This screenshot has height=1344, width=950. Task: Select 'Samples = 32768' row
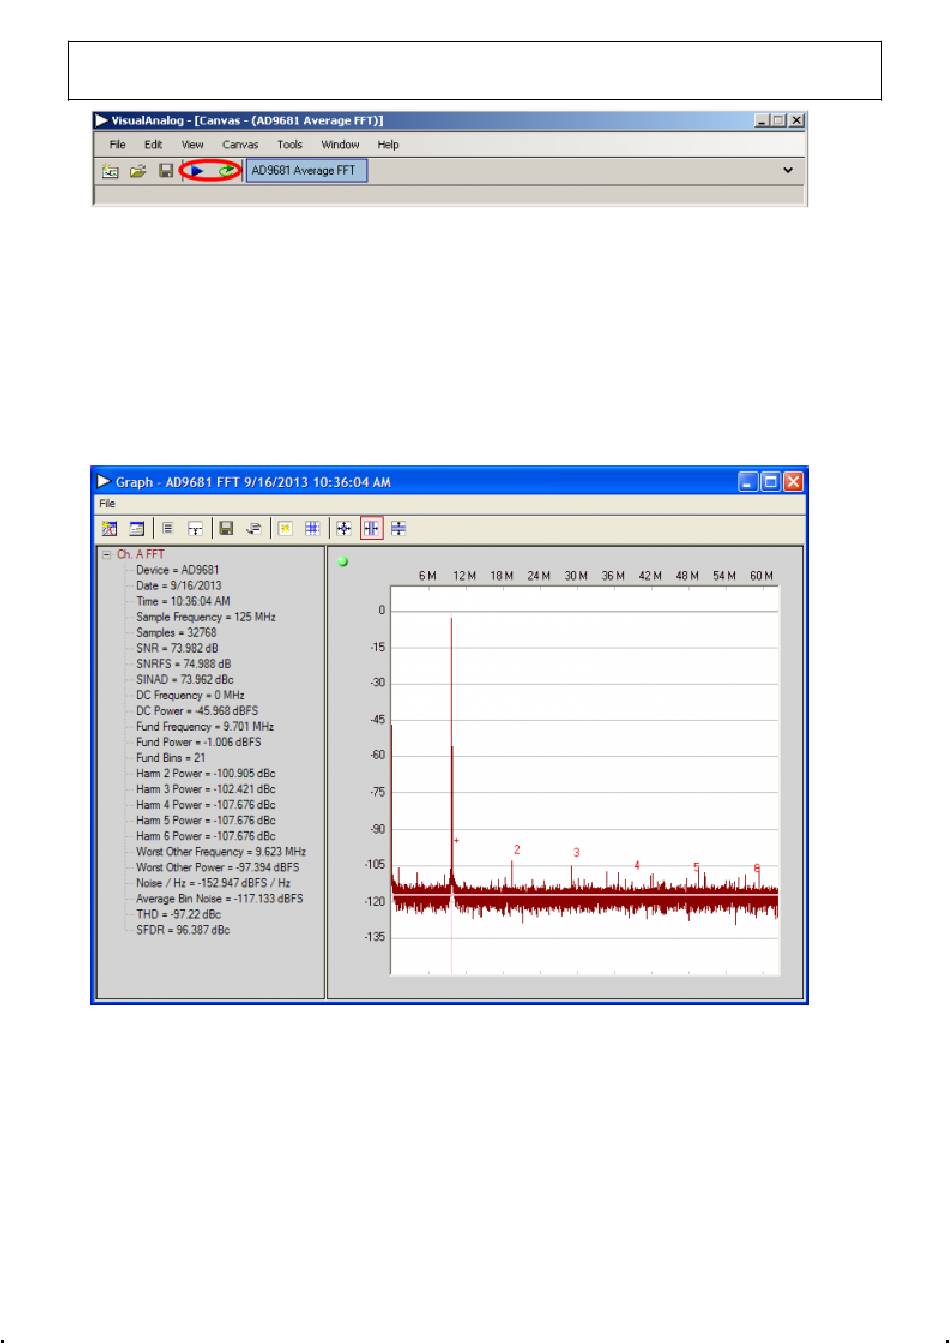tap(176, 633)
